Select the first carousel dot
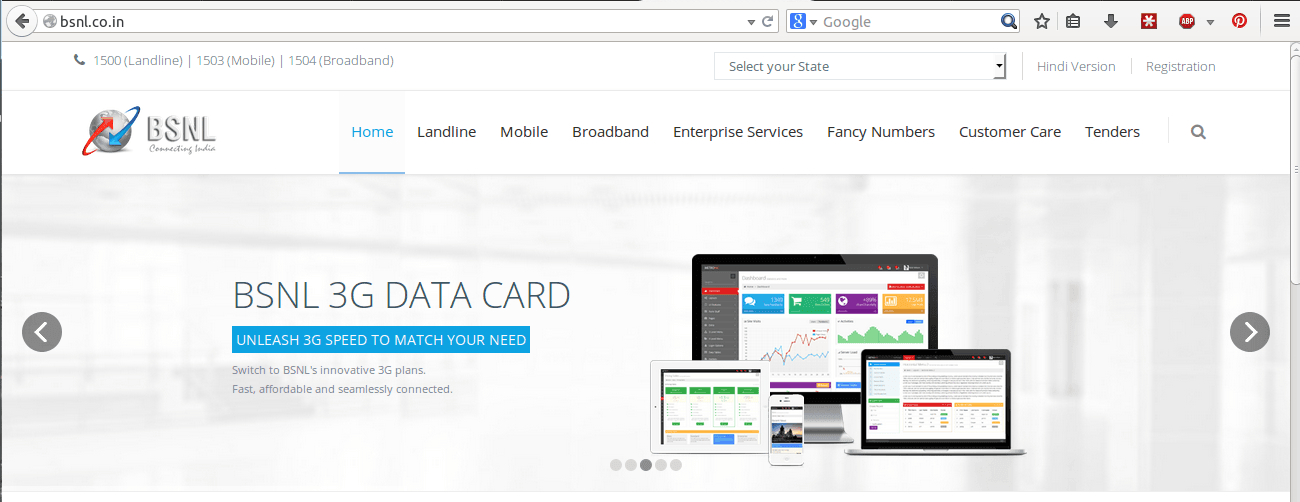Image resolution: width=1300 pixels, height=502 pixels. 616,465
